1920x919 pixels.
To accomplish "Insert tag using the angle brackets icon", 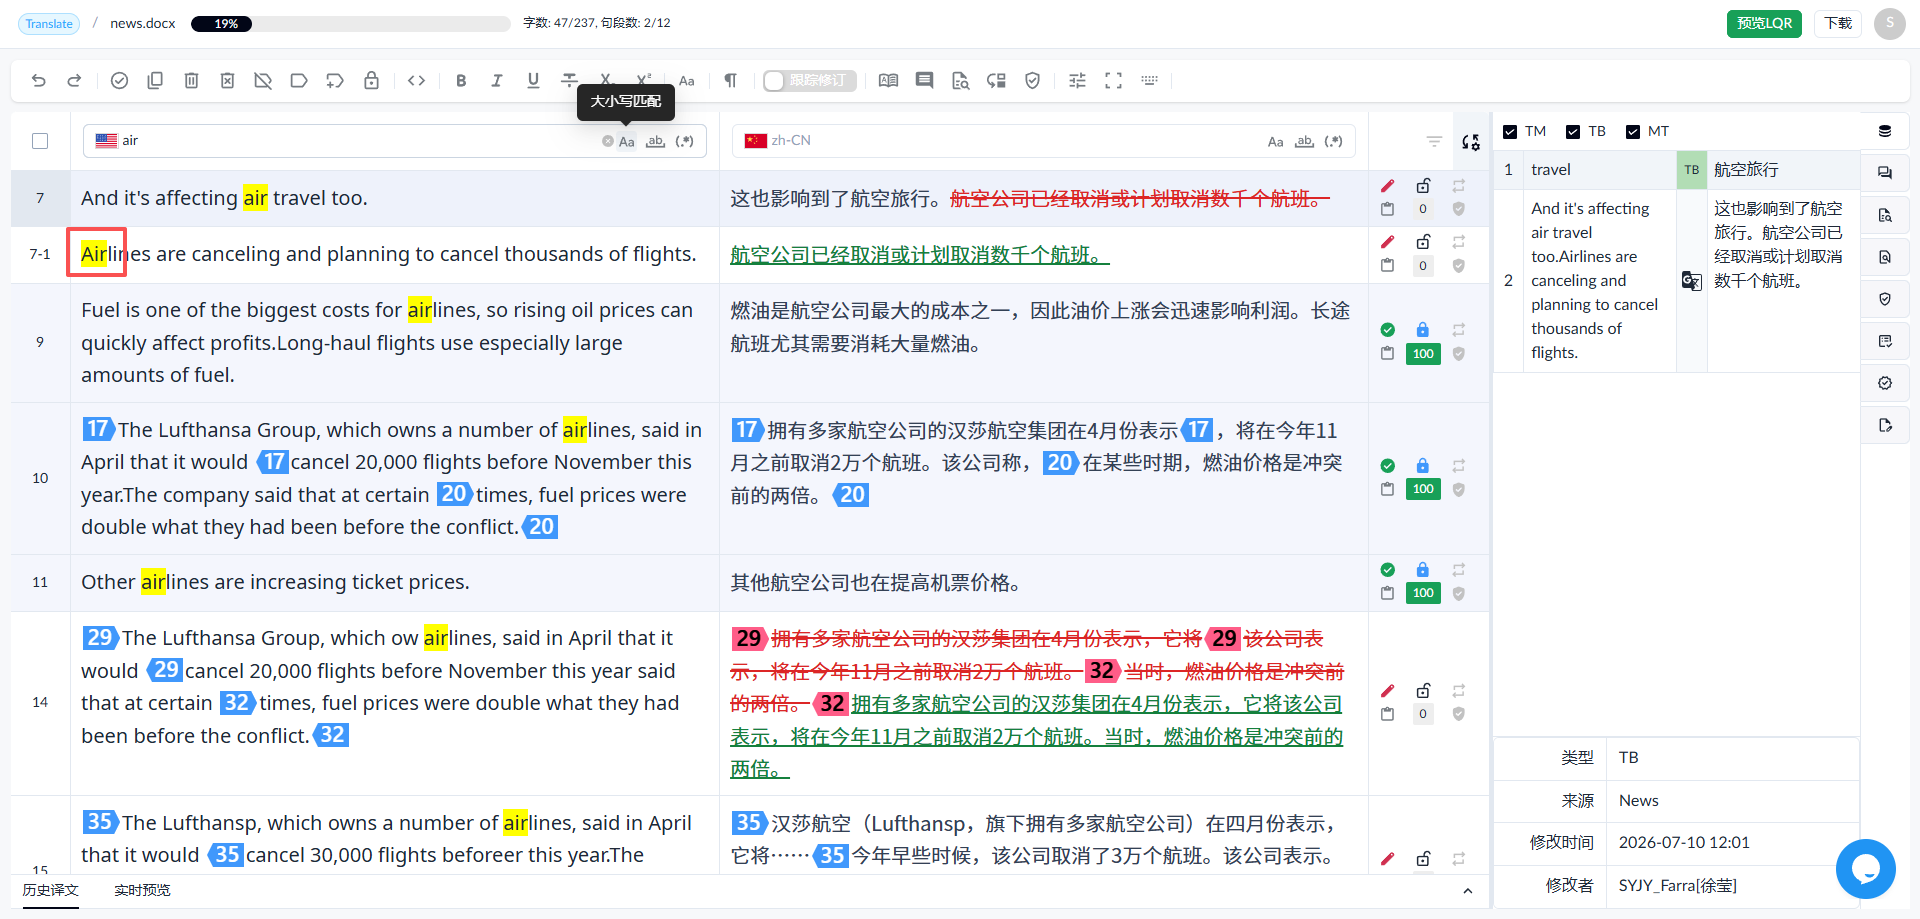I will pos(417,81).
